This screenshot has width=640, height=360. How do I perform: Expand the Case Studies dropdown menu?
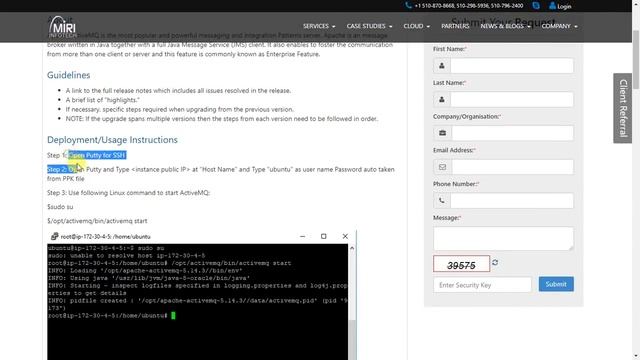(369, 26)
